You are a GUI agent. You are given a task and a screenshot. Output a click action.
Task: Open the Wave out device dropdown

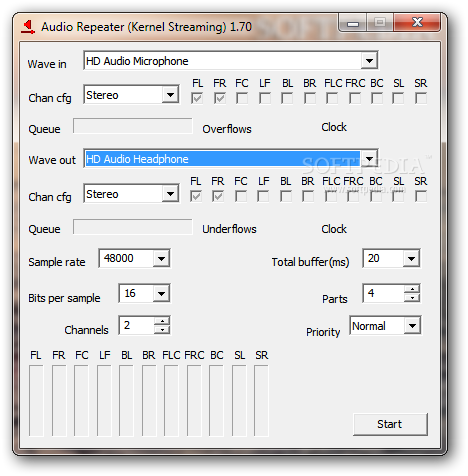(x=369, y=159)
